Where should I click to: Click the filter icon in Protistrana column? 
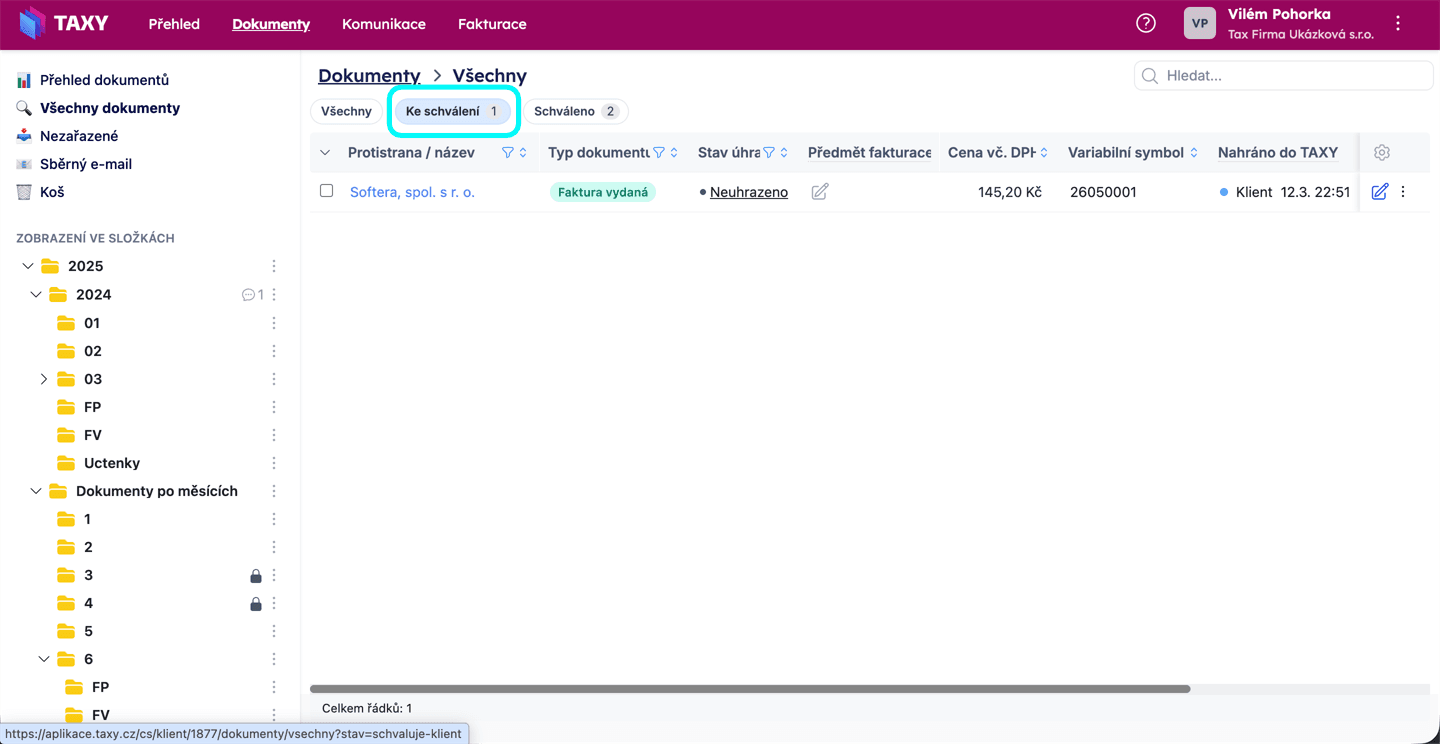coord(507,153)
